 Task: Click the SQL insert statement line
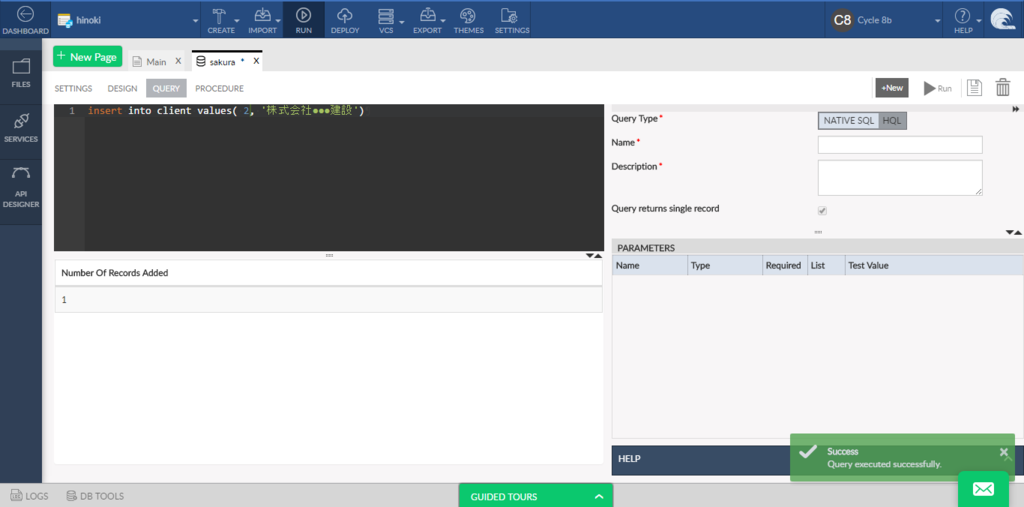click(x=225, y=111)
